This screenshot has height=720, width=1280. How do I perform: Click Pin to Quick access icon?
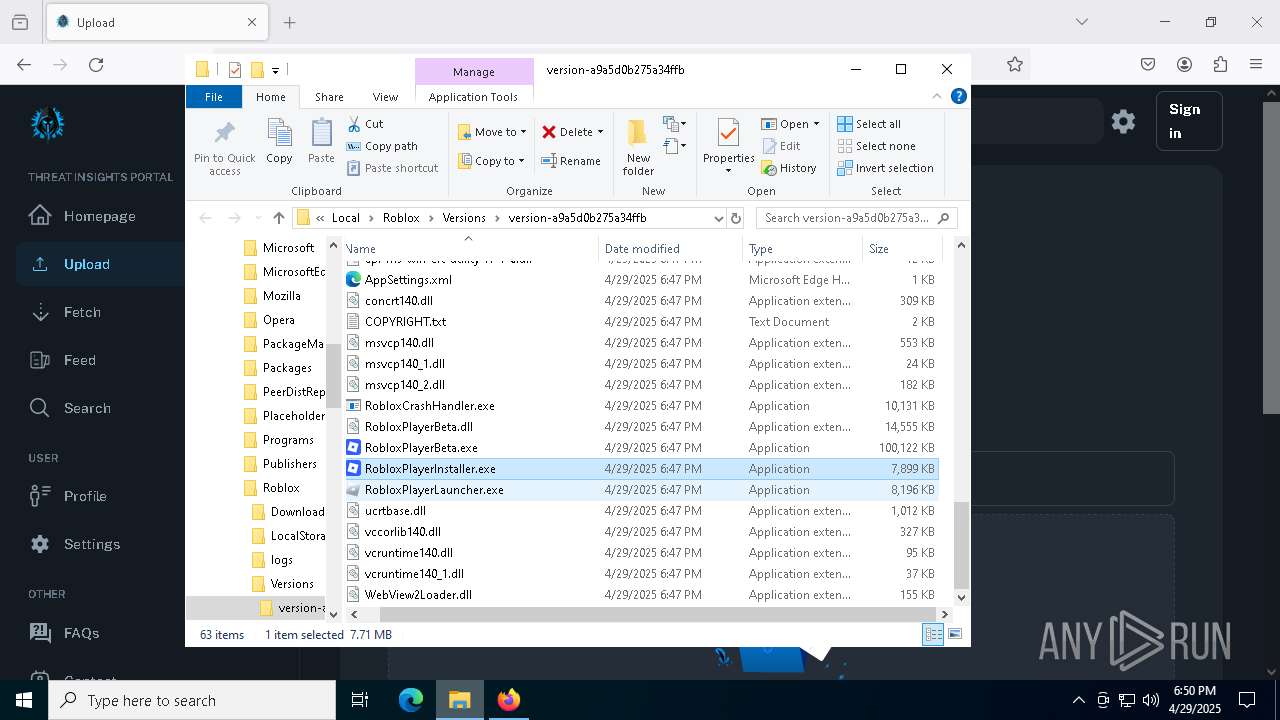point(224,132)
